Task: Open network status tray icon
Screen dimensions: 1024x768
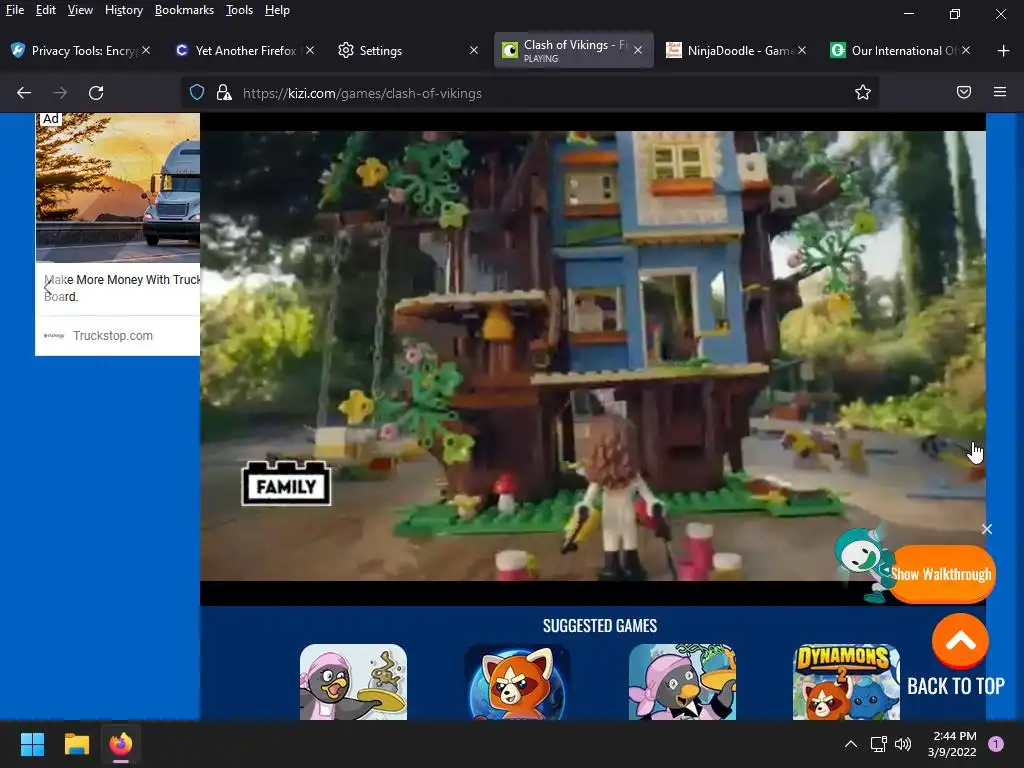Action: coord(878,744)
